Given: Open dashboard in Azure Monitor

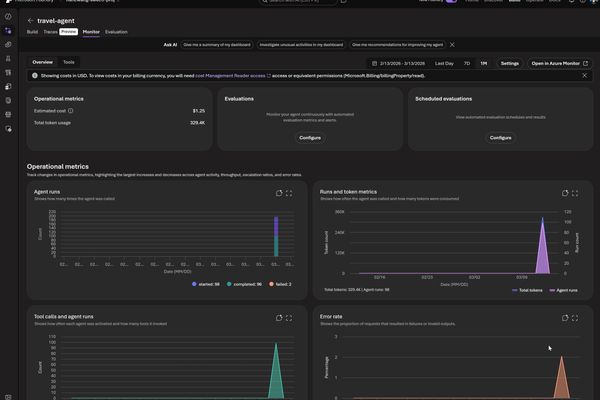Looking at the screenshot, I should tap(559, 64).
